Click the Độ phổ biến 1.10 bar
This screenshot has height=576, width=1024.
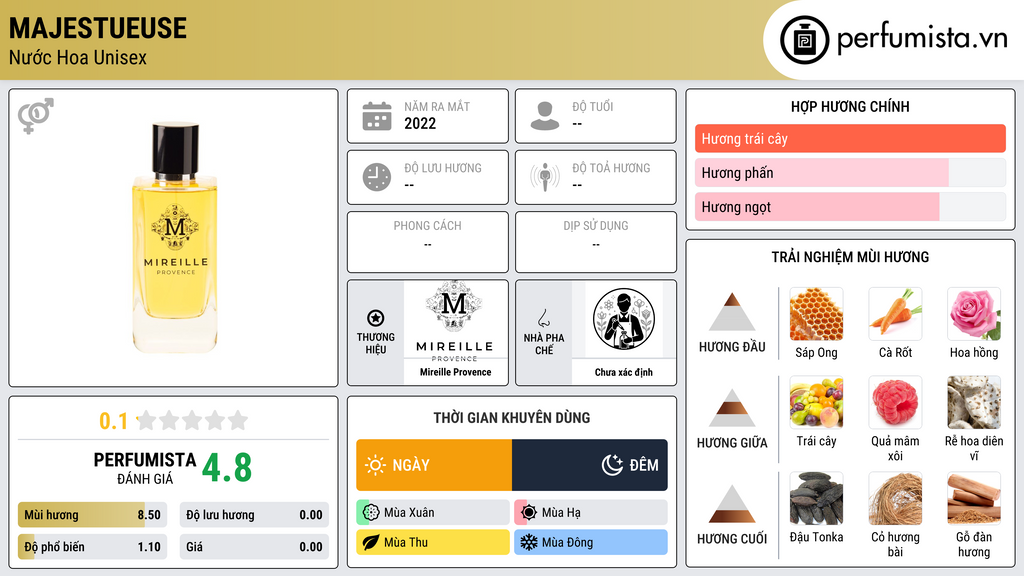[92, 547]
